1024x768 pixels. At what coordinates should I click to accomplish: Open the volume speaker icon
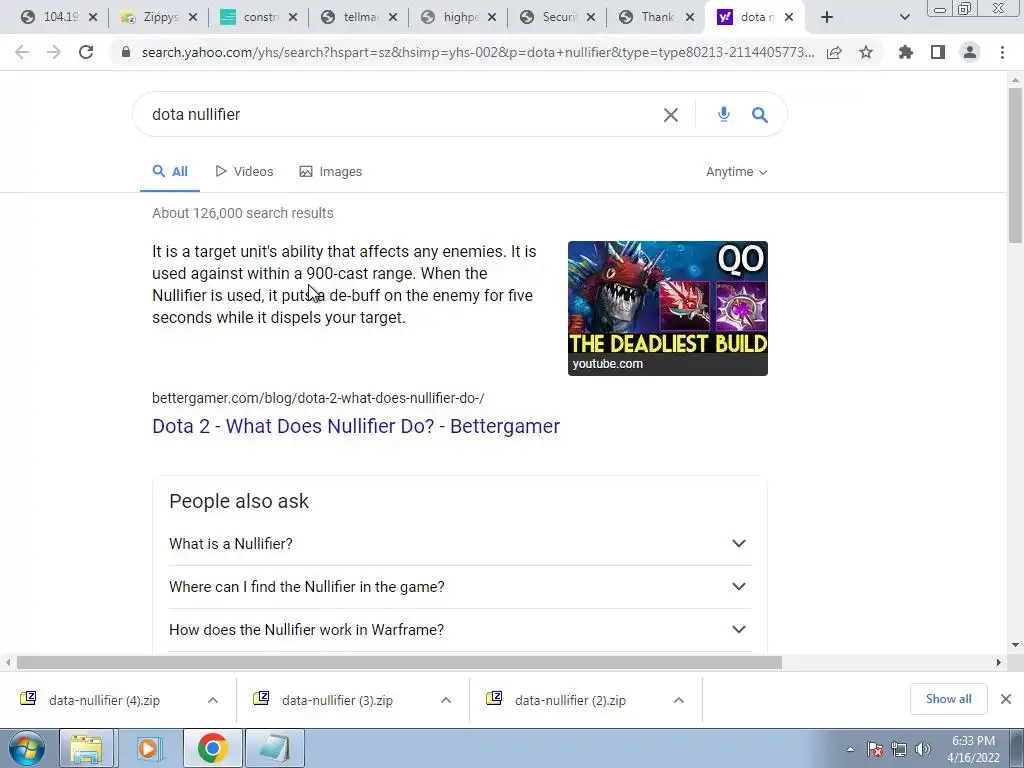923,749
